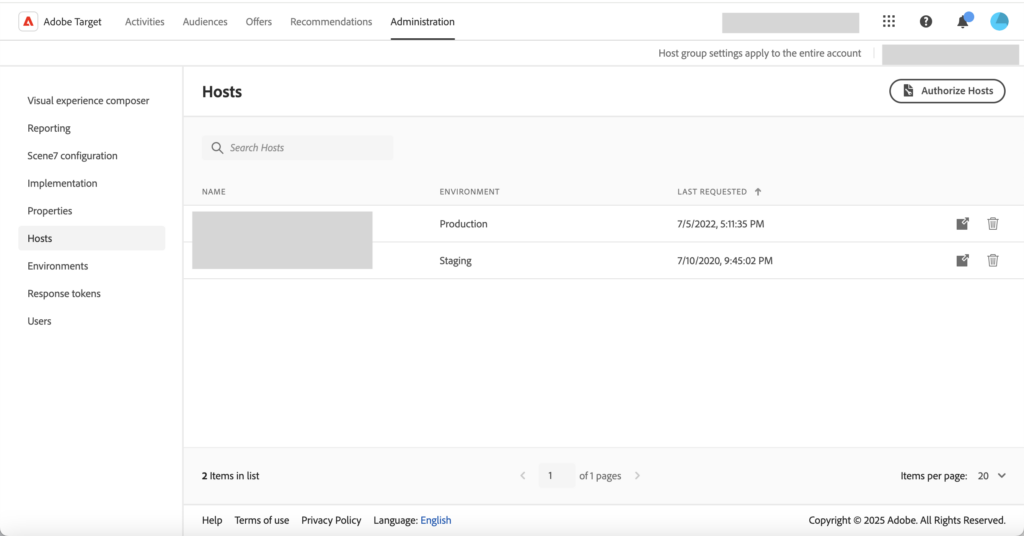This screenshot has height=536, width=1024.
Task: Go to previous page arrow
Action: point(522,476)
